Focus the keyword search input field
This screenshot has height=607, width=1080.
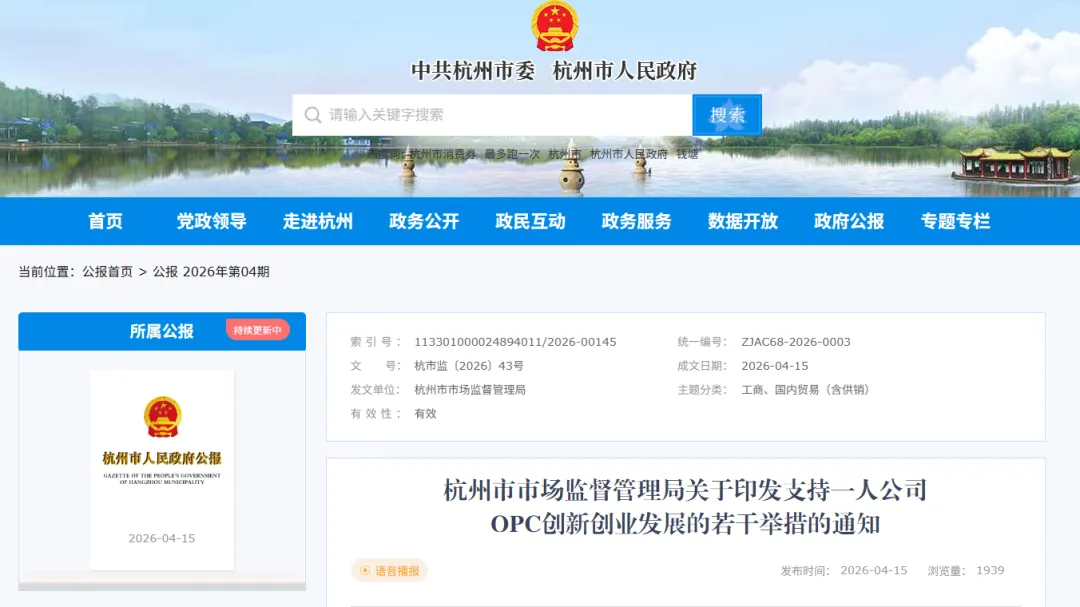click(492, 115)
